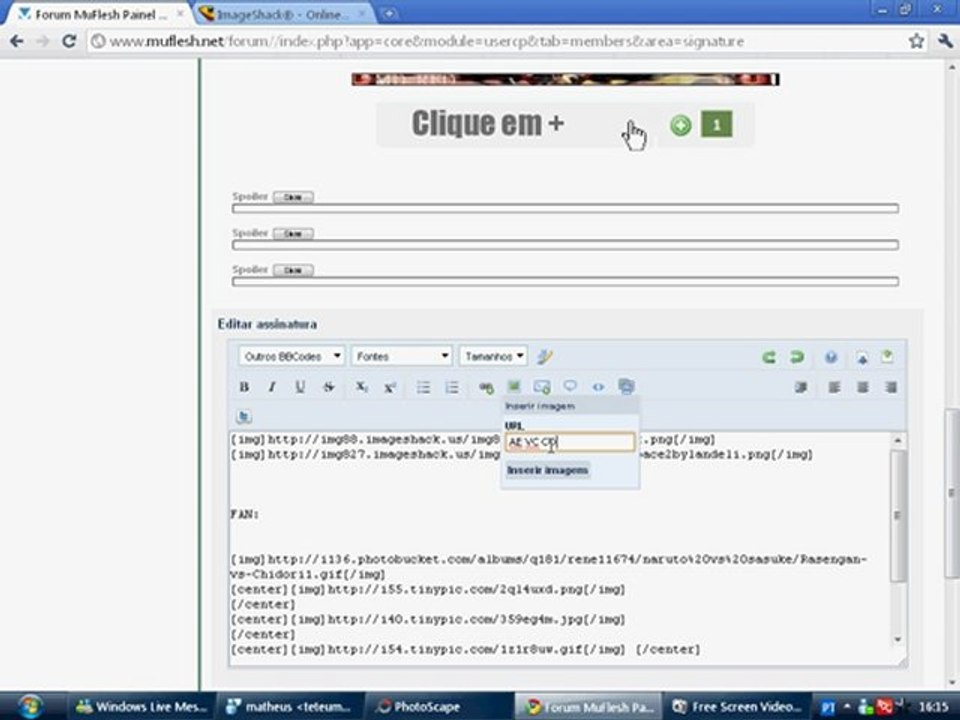Screen dimensions: 960x720
Task: Show the second Spoiler content
Action: point(293,234)
